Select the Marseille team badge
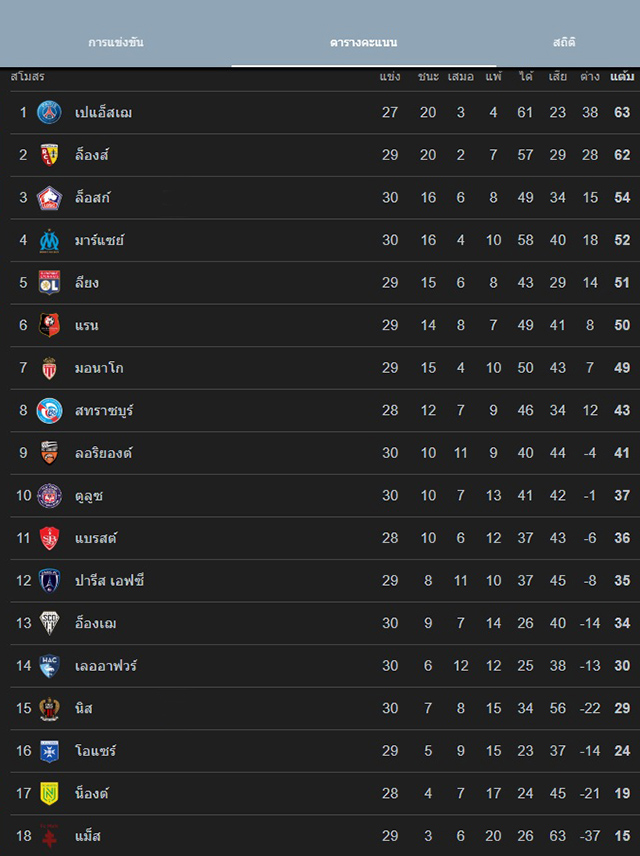Viewport: 640px width, 856px height. [x=49, y=240]
